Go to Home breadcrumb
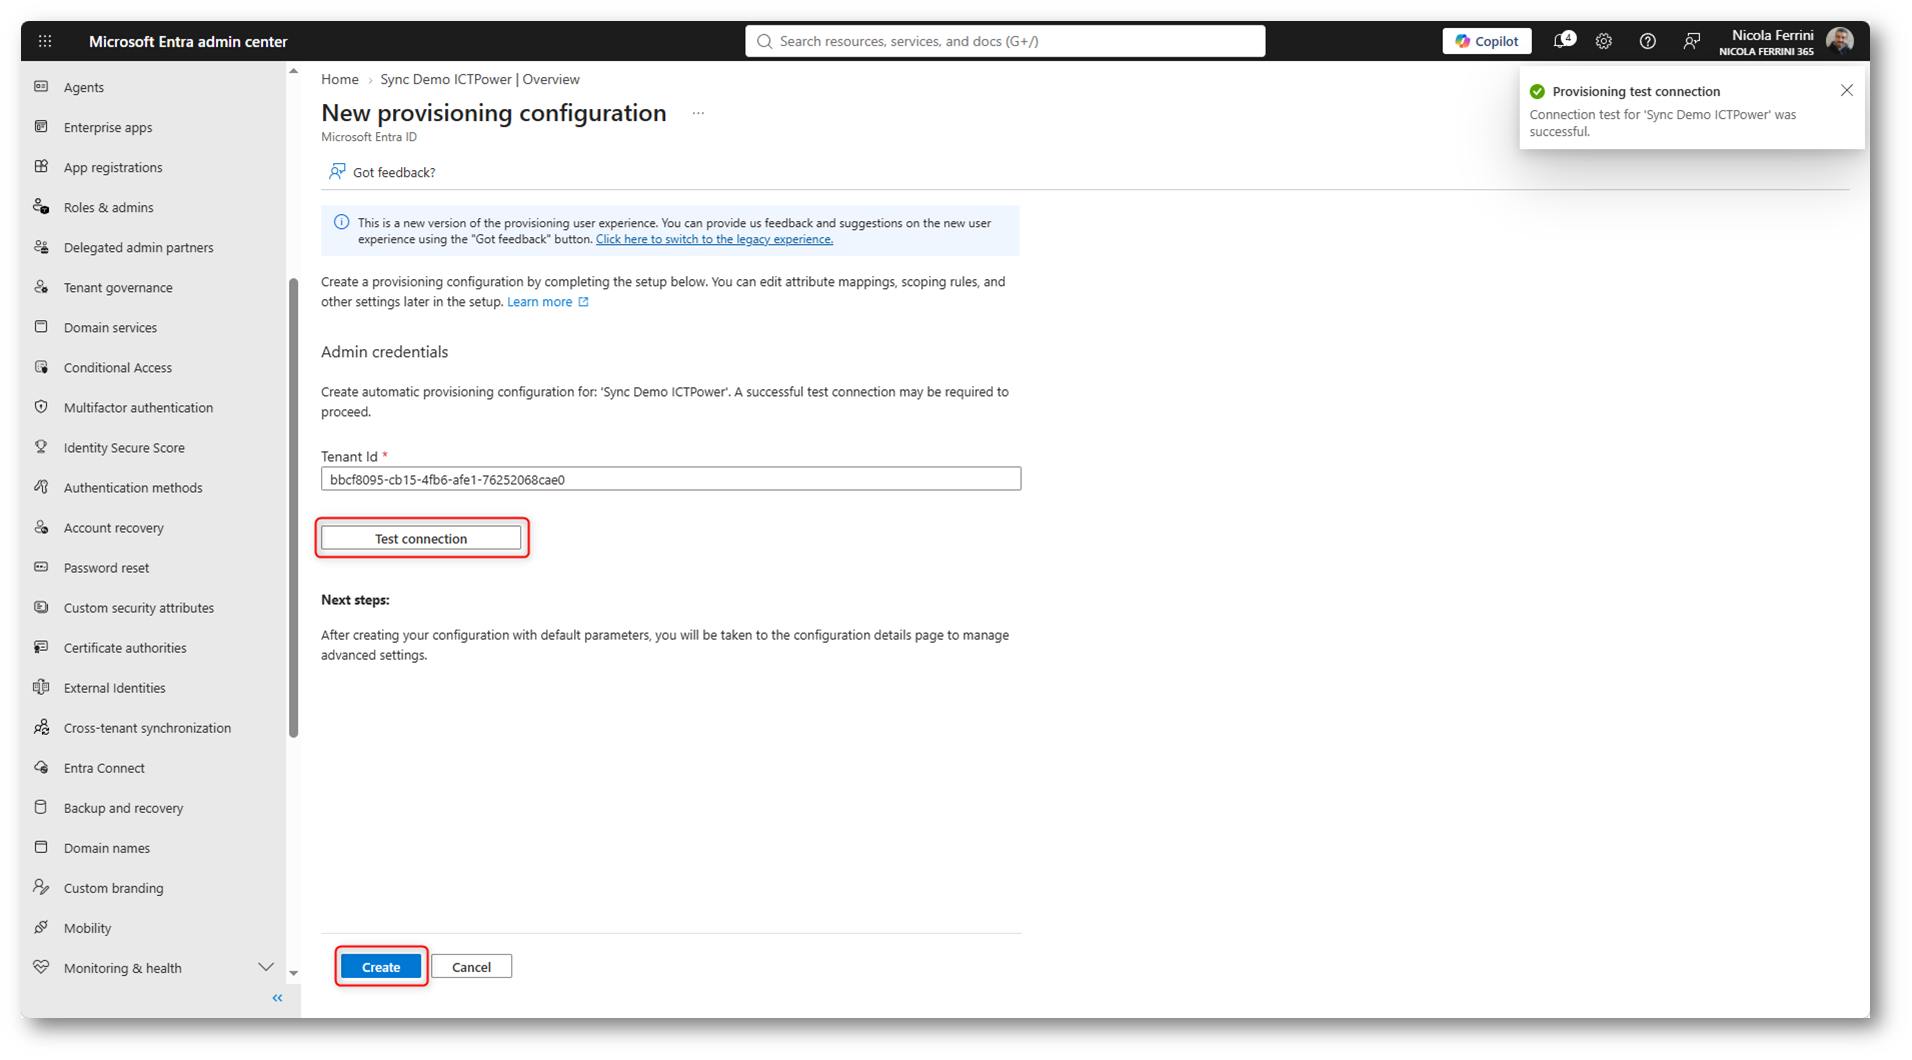1912x1060 pixels. click(x=340, y=79)
